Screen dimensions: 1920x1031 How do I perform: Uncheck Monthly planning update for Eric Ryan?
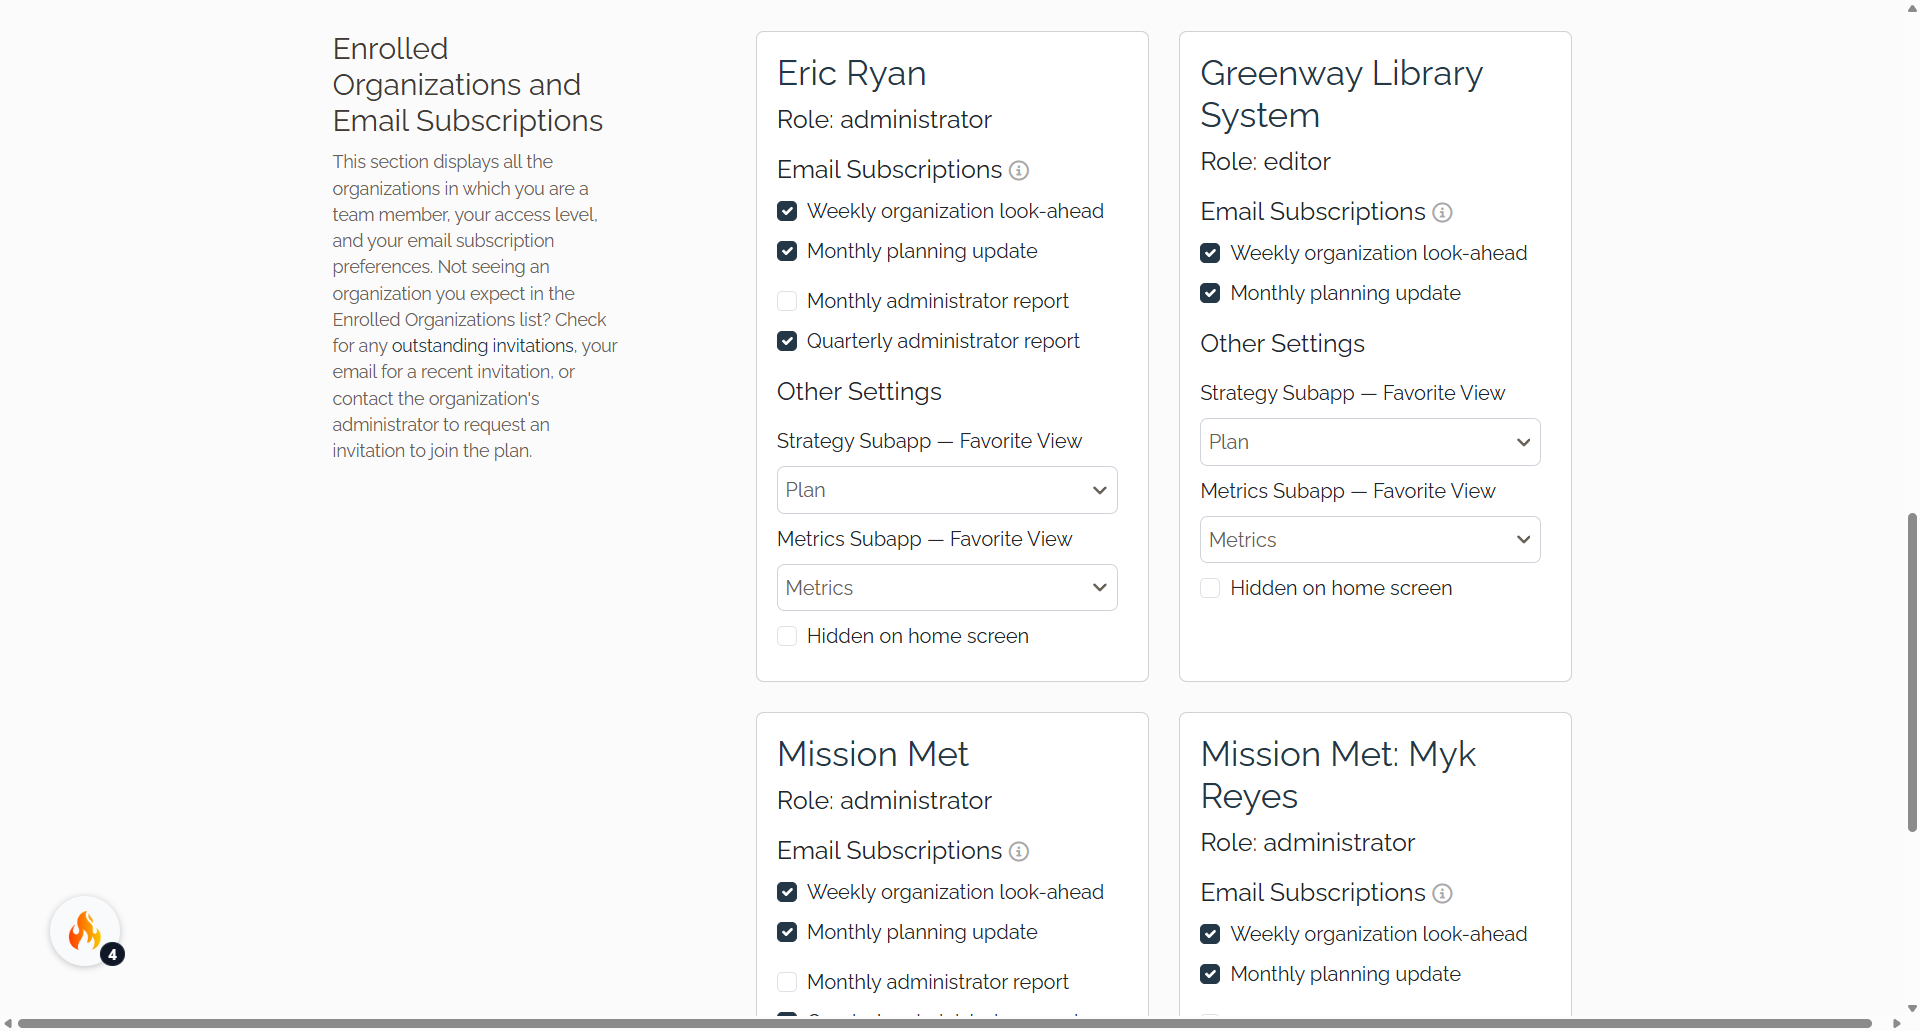tap(787, 251)
